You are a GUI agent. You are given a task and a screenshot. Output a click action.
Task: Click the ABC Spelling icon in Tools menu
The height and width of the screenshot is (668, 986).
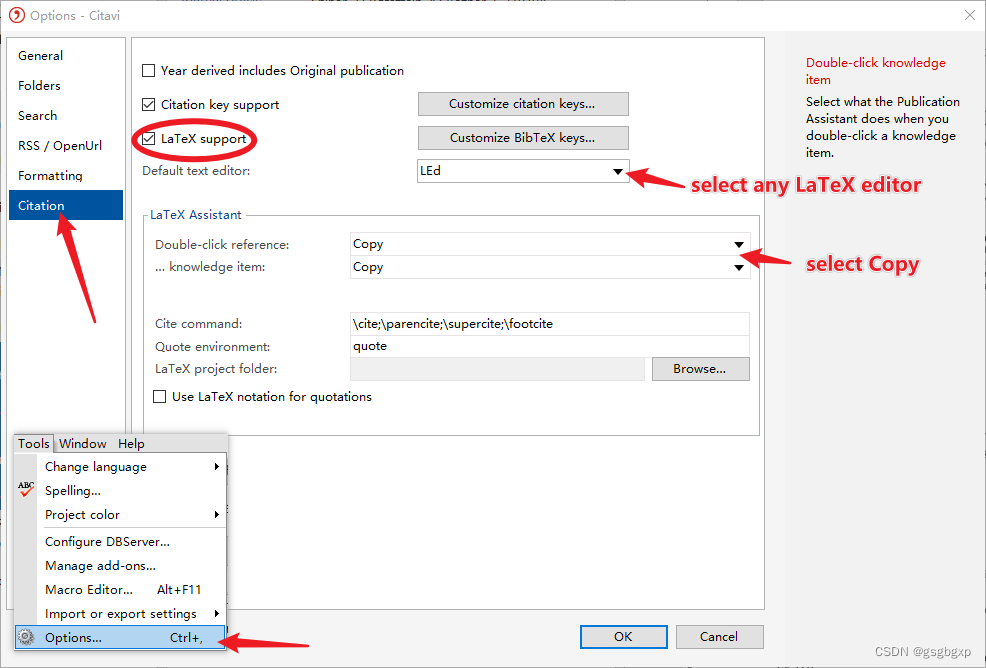pos(25,490)
